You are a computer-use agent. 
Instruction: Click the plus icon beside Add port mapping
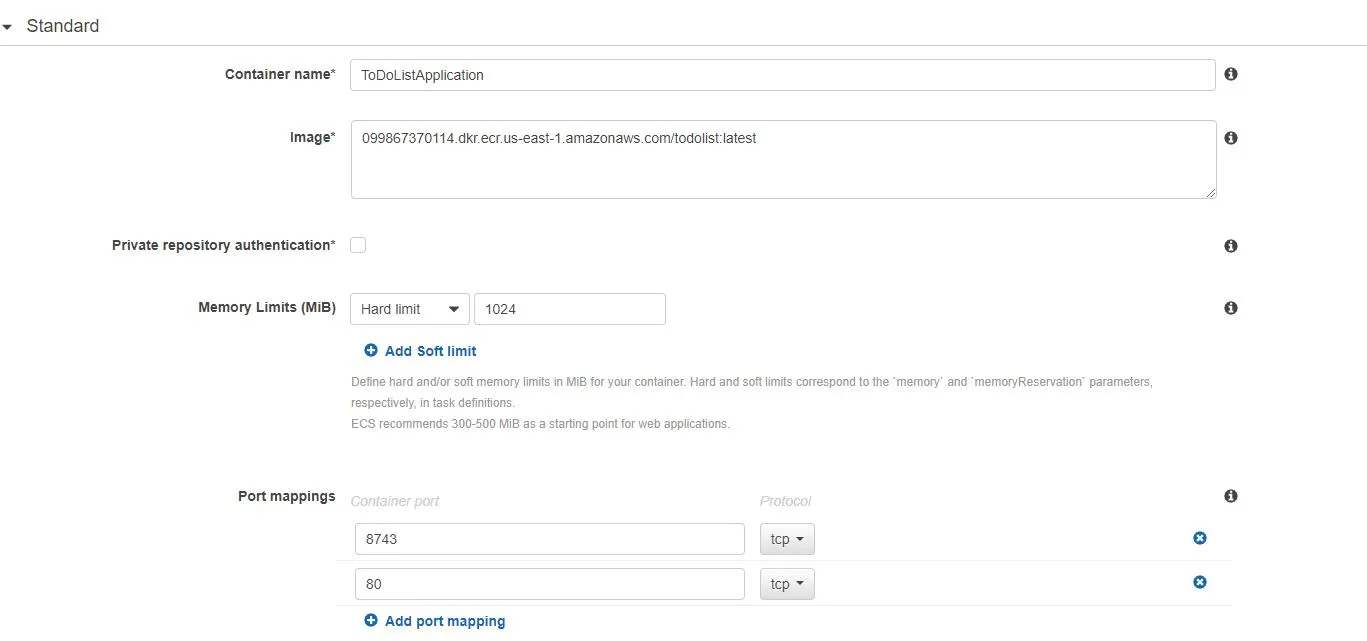371,621
